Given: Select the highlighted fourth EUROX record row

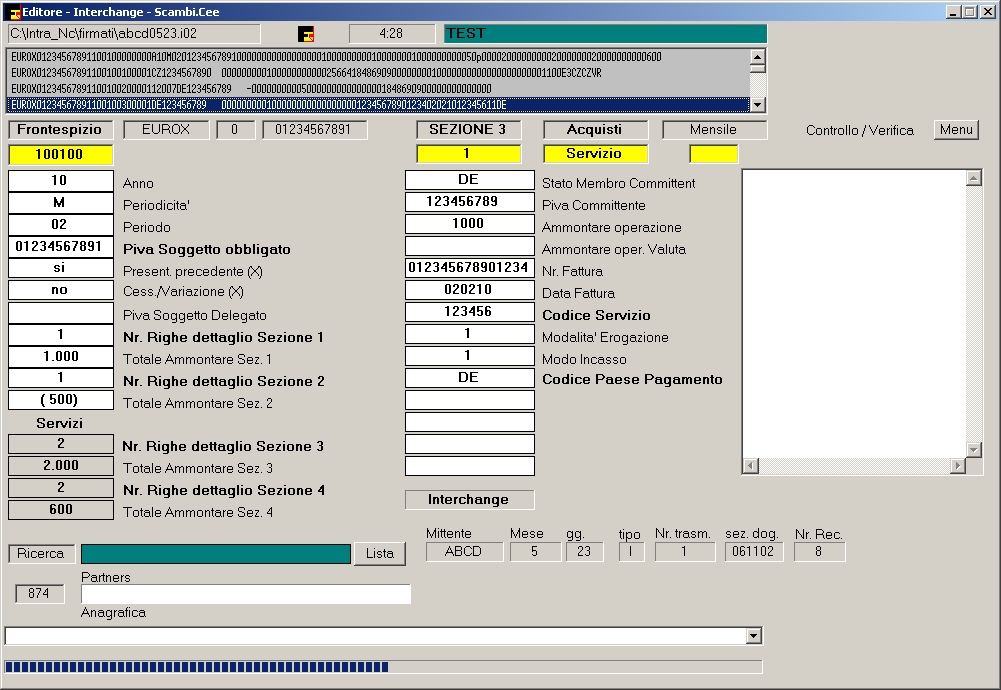Looking at the screenshot, I should [378, 105].
